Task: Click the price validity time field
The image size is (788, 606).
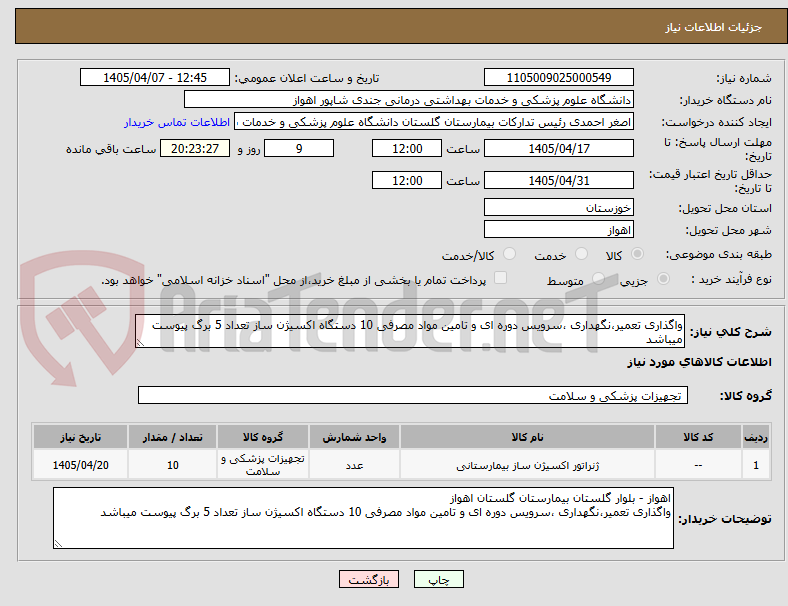Action: [x=407, y=180]
